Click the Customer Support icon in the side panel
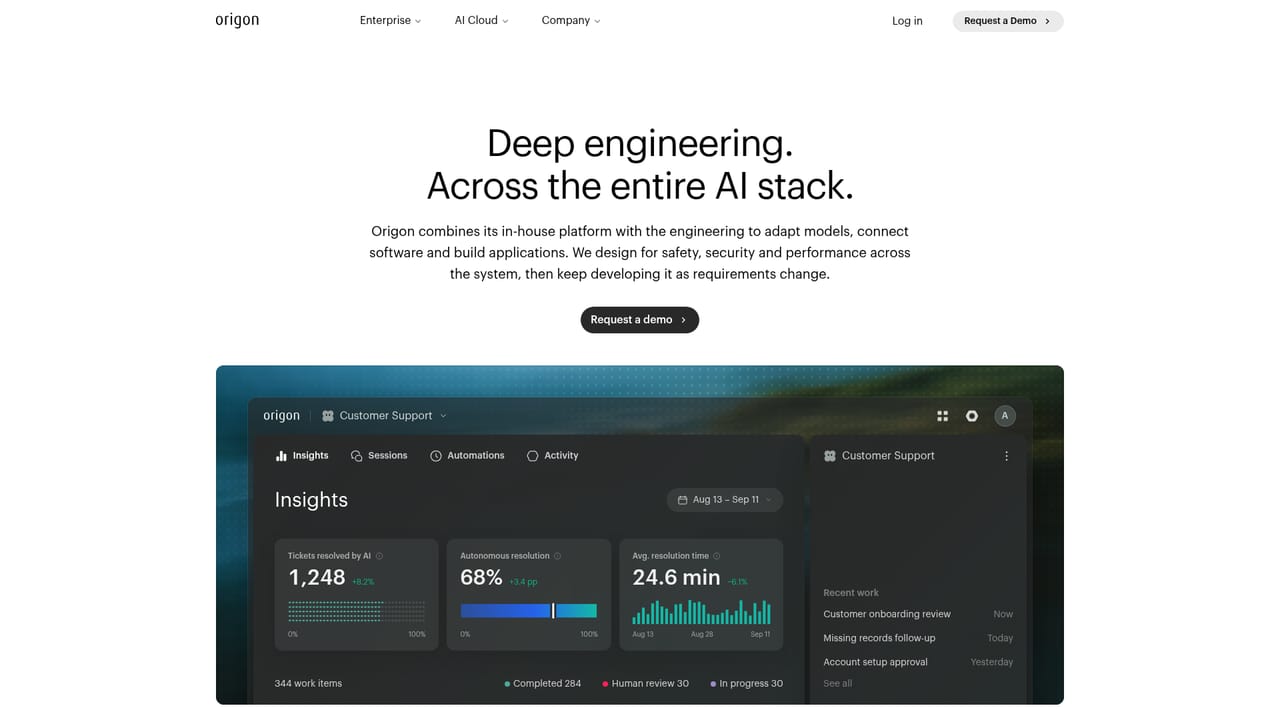The width and height of the screenshot is (1280, 720). point(829,456)
